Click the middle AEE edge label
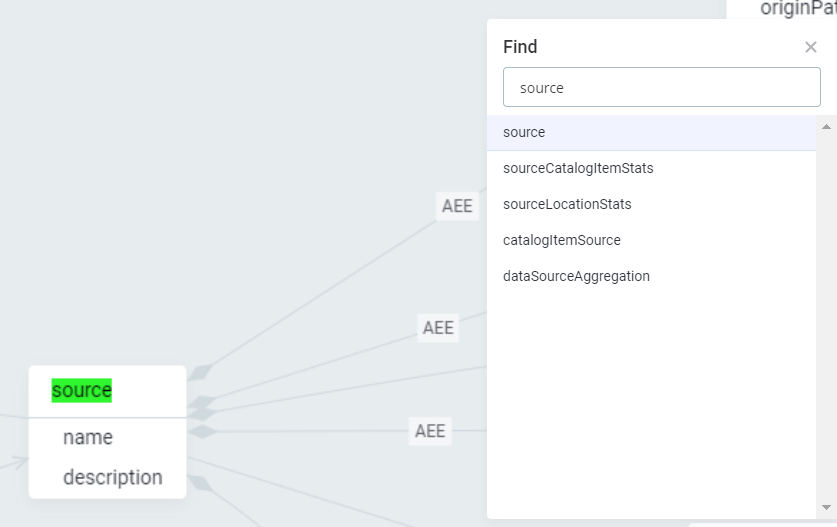 pyautogui.click(x=438, y=328)
